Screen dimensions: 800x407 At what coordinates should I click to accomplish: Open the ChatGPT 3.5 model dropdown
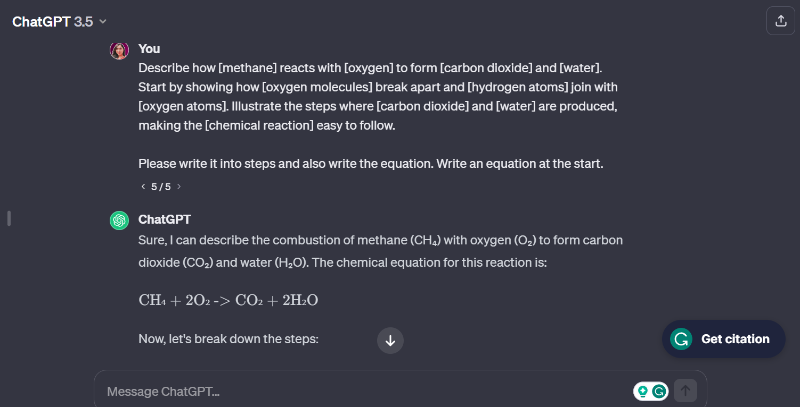tap(59, 21)
